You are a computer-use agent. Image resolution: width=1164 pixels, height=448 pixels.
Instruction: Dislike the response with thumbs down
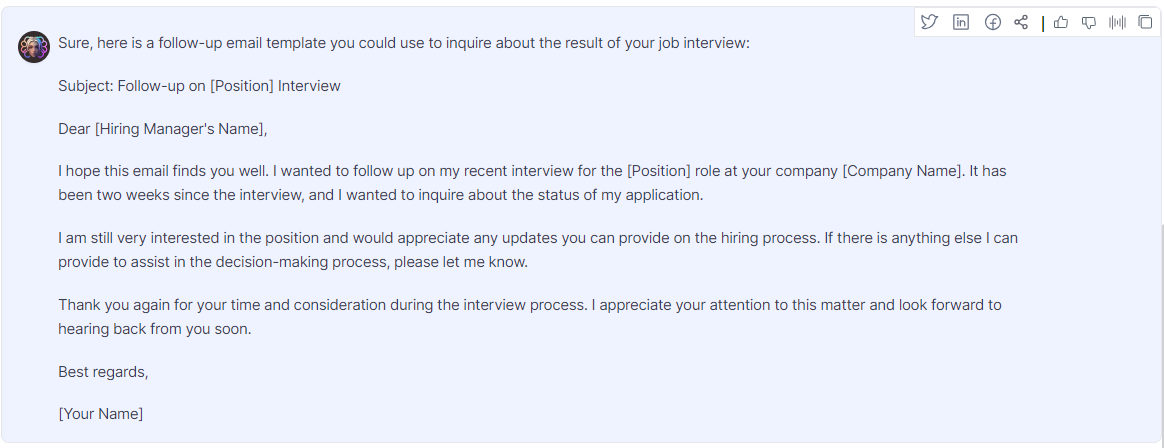pyautogui.click(x=1089, y=22)
